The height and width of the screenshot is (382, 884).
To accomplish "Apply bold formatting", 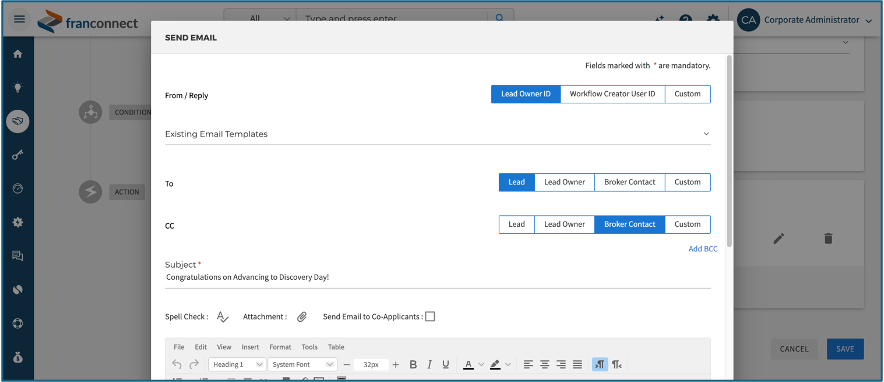I will (x=413, y=365).
